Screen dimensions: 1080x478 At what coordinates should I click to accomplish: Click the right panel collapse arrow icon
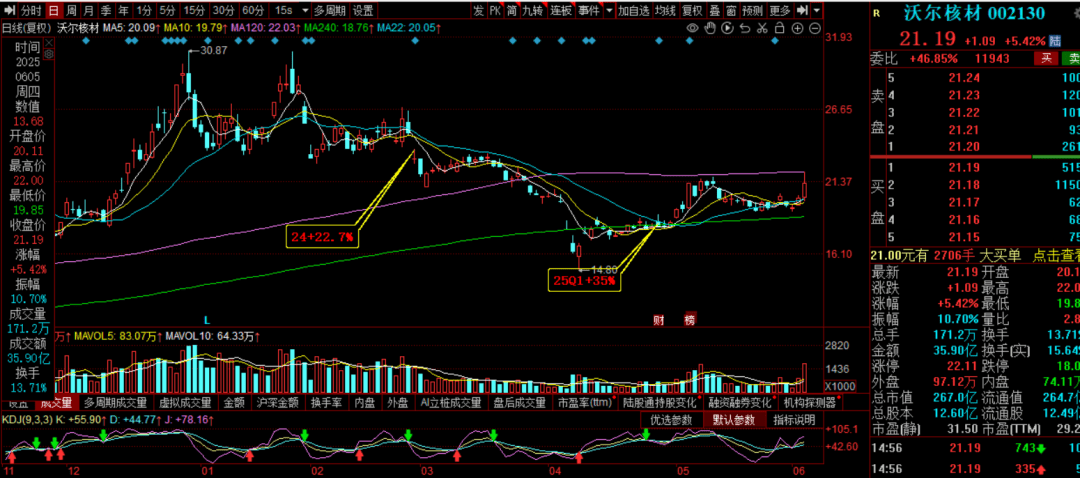pos(802,10)
